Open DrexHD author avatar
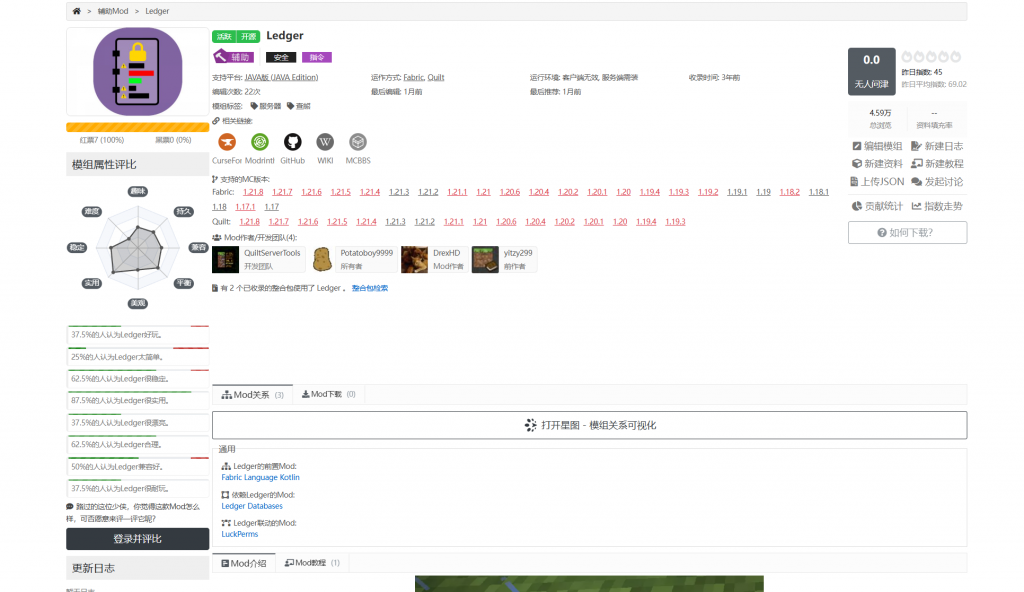This screenshot has width=1024, height=592. point(415,259)
